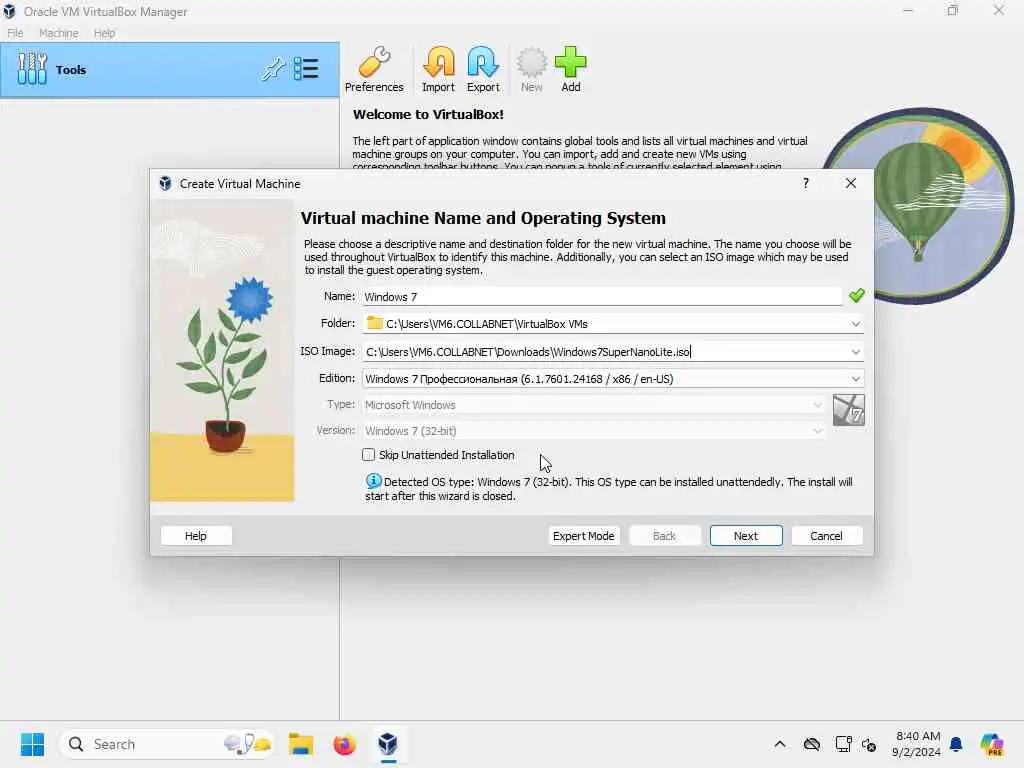Open File Explorer from the taskbar
The height and width of the screenshot is (768, 1024).
pyautogui.click(x=301, y=744)
